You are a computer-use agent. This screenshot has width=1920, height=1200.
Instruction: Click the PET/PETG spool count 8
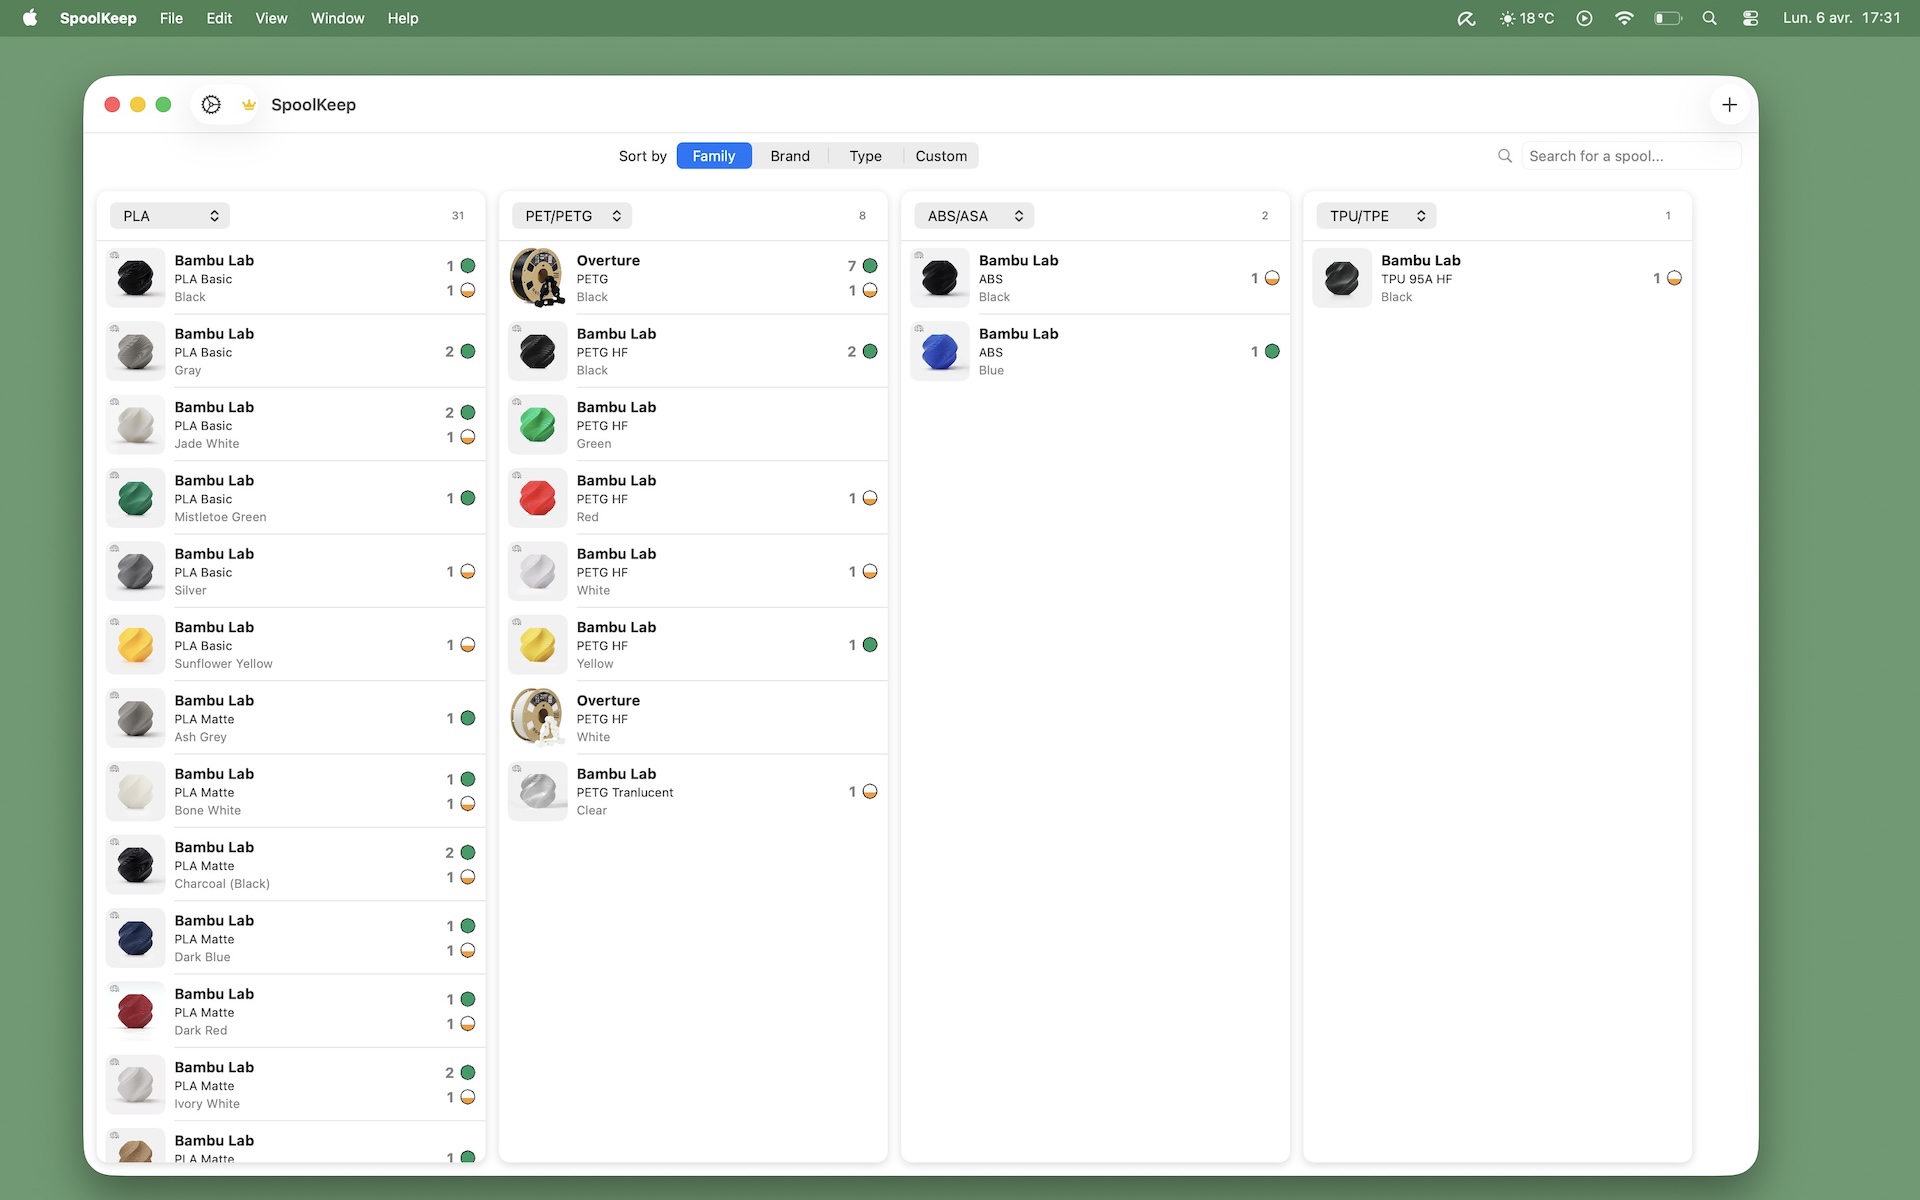pos(862,216)
